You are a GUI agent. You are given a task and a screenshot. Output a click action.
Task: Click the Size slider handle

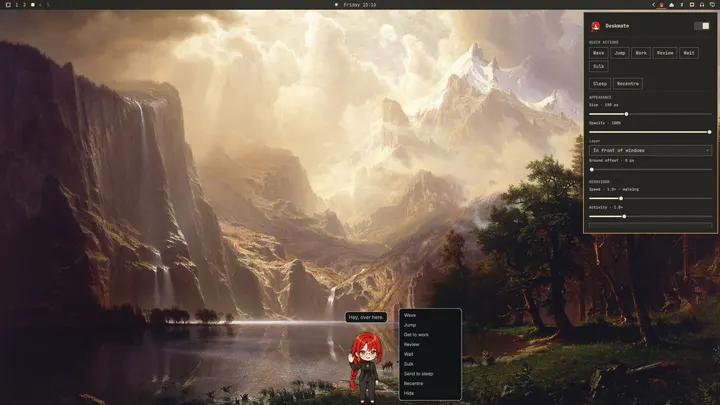[626, 114]
